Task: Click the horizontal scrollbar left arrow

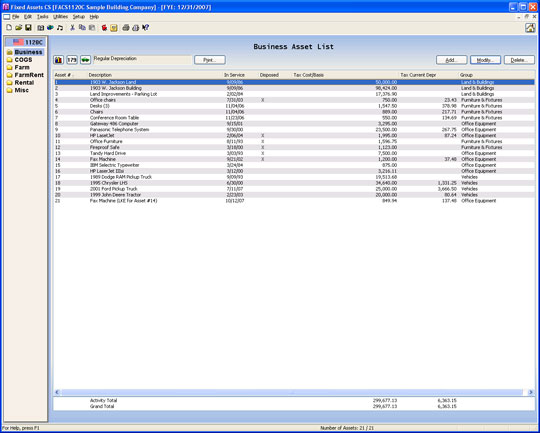Action: [x=57, y=392]
